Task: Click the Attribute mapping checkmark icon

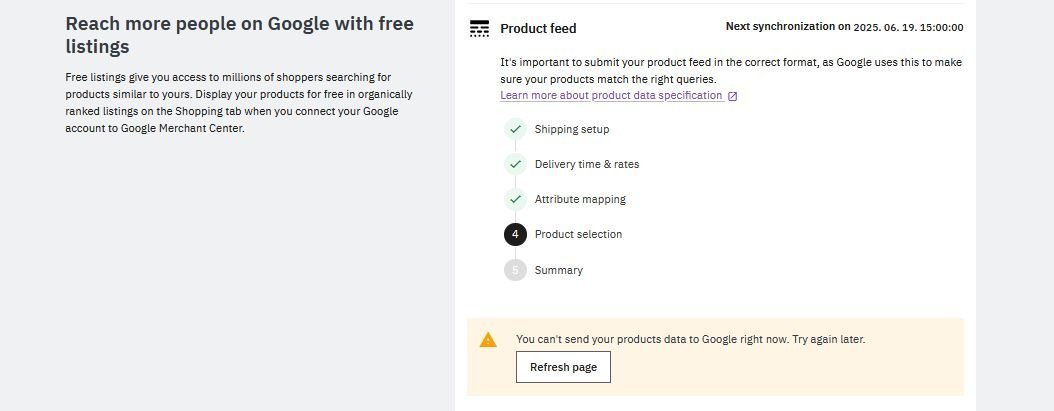Action: tap(515, 199)
